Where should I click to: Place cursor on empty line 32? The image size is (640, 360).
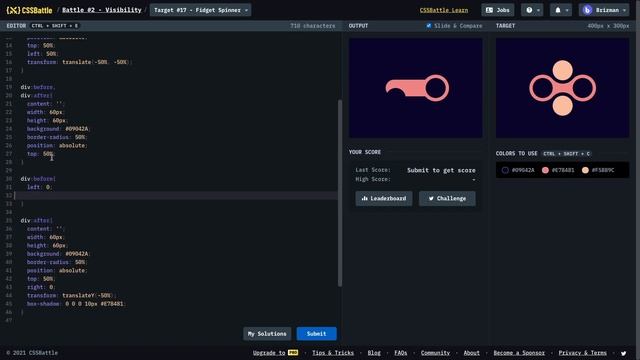click(176, 196)
